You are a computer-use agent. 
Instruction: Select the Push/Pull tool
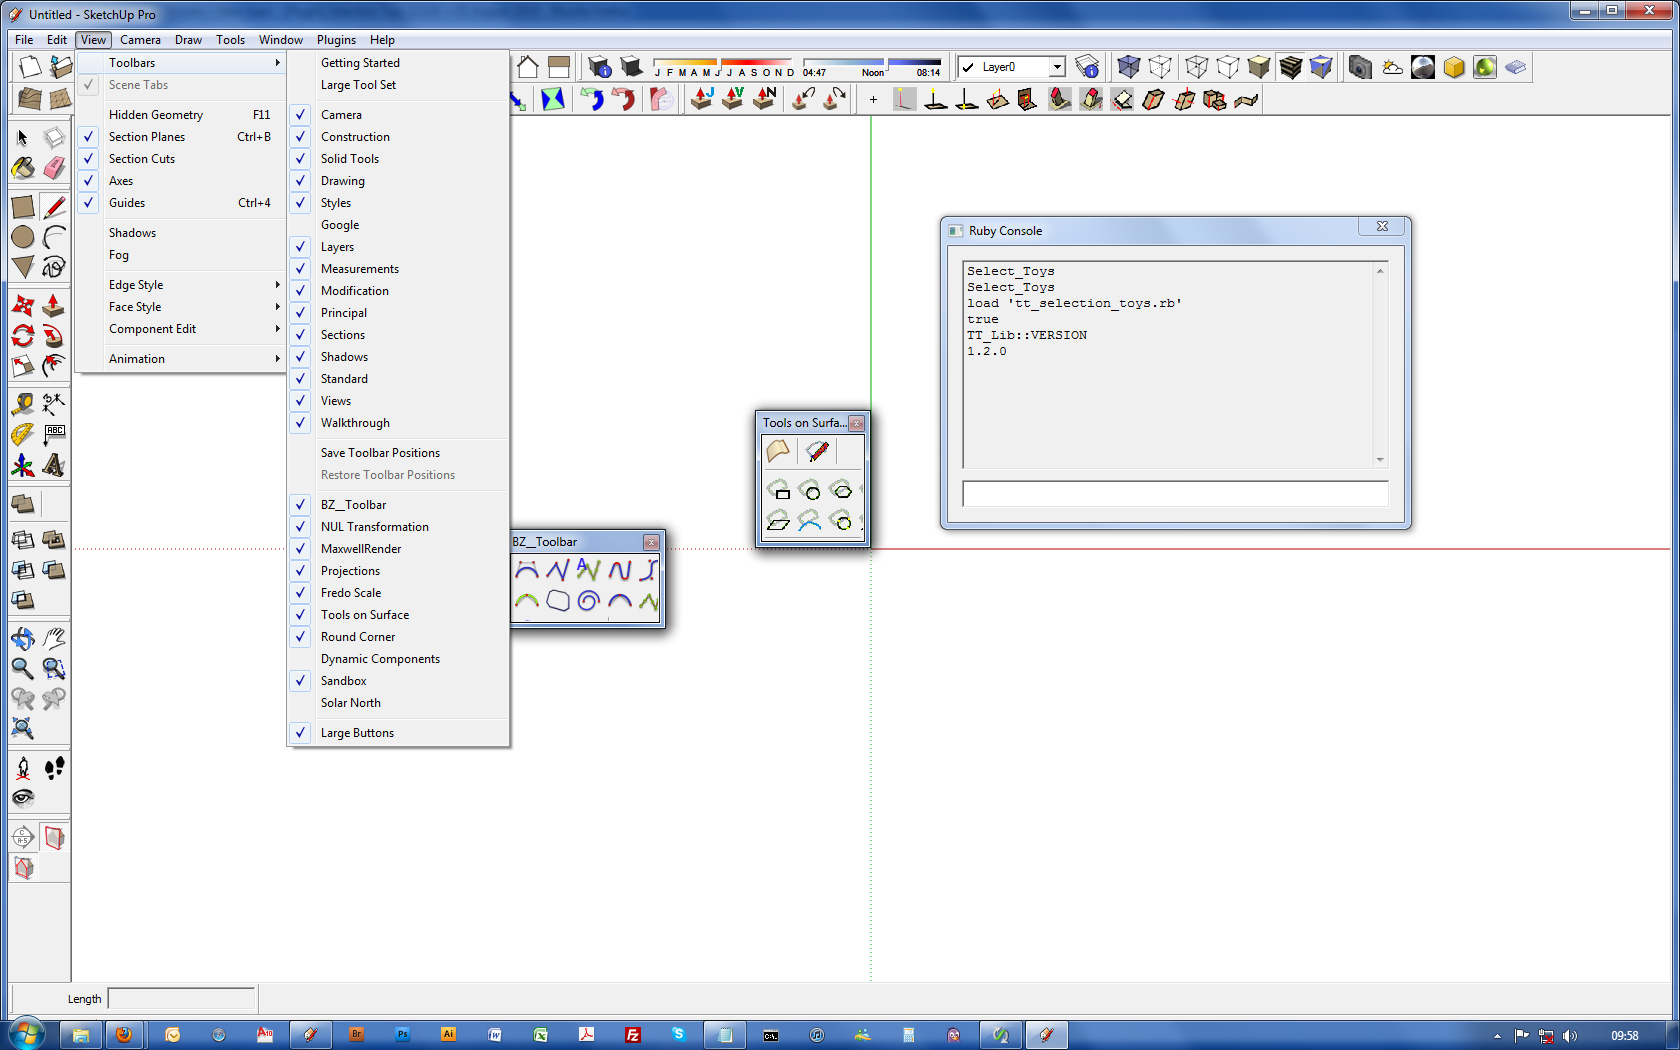54,306
